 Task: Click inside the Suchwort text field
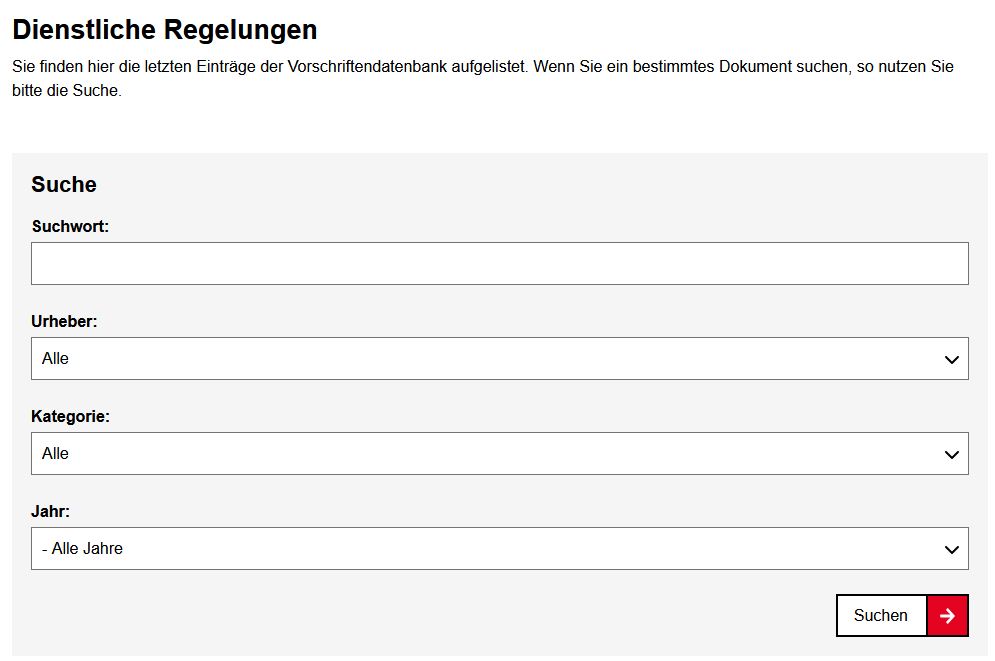[x=500, y=263]
